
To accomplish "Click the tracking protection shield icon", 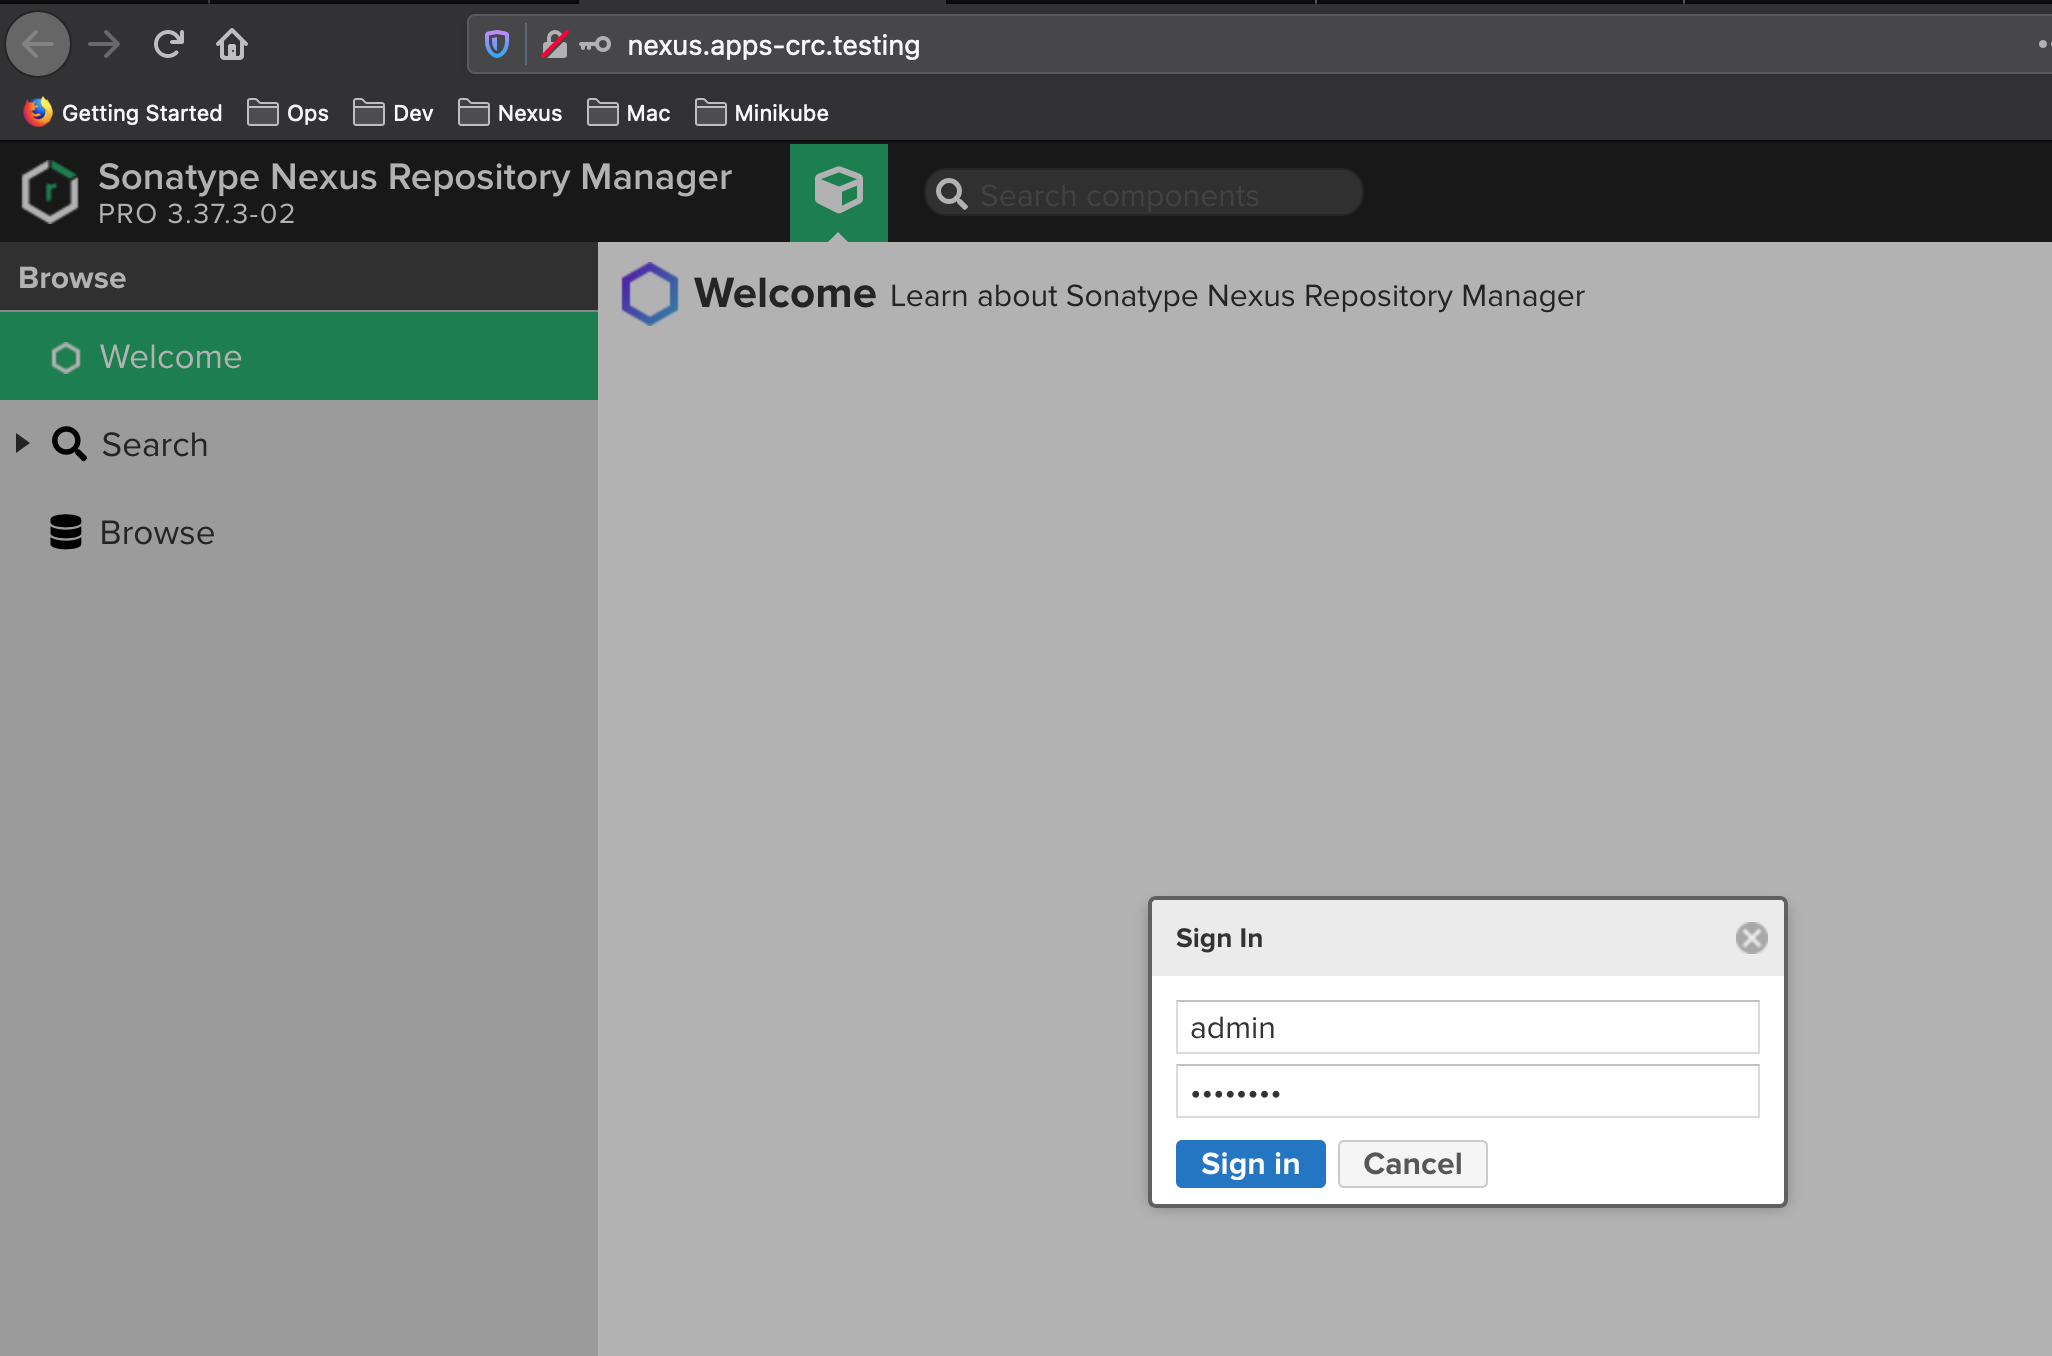I will click(x=497, y=44).
